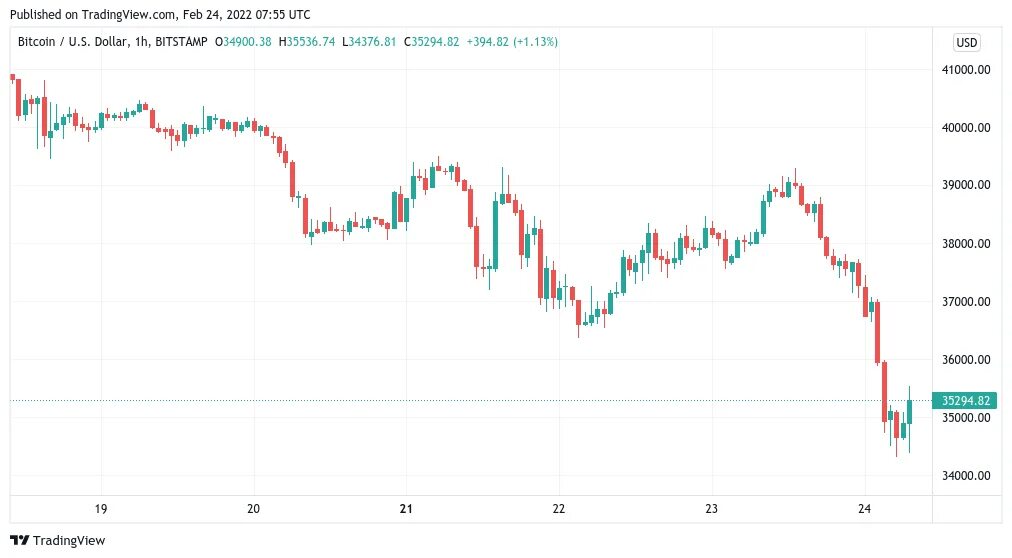Click the 36000.00 price axis label
Screen dimensions: 1012x558
pyautogui.click(x=966, y=359)
